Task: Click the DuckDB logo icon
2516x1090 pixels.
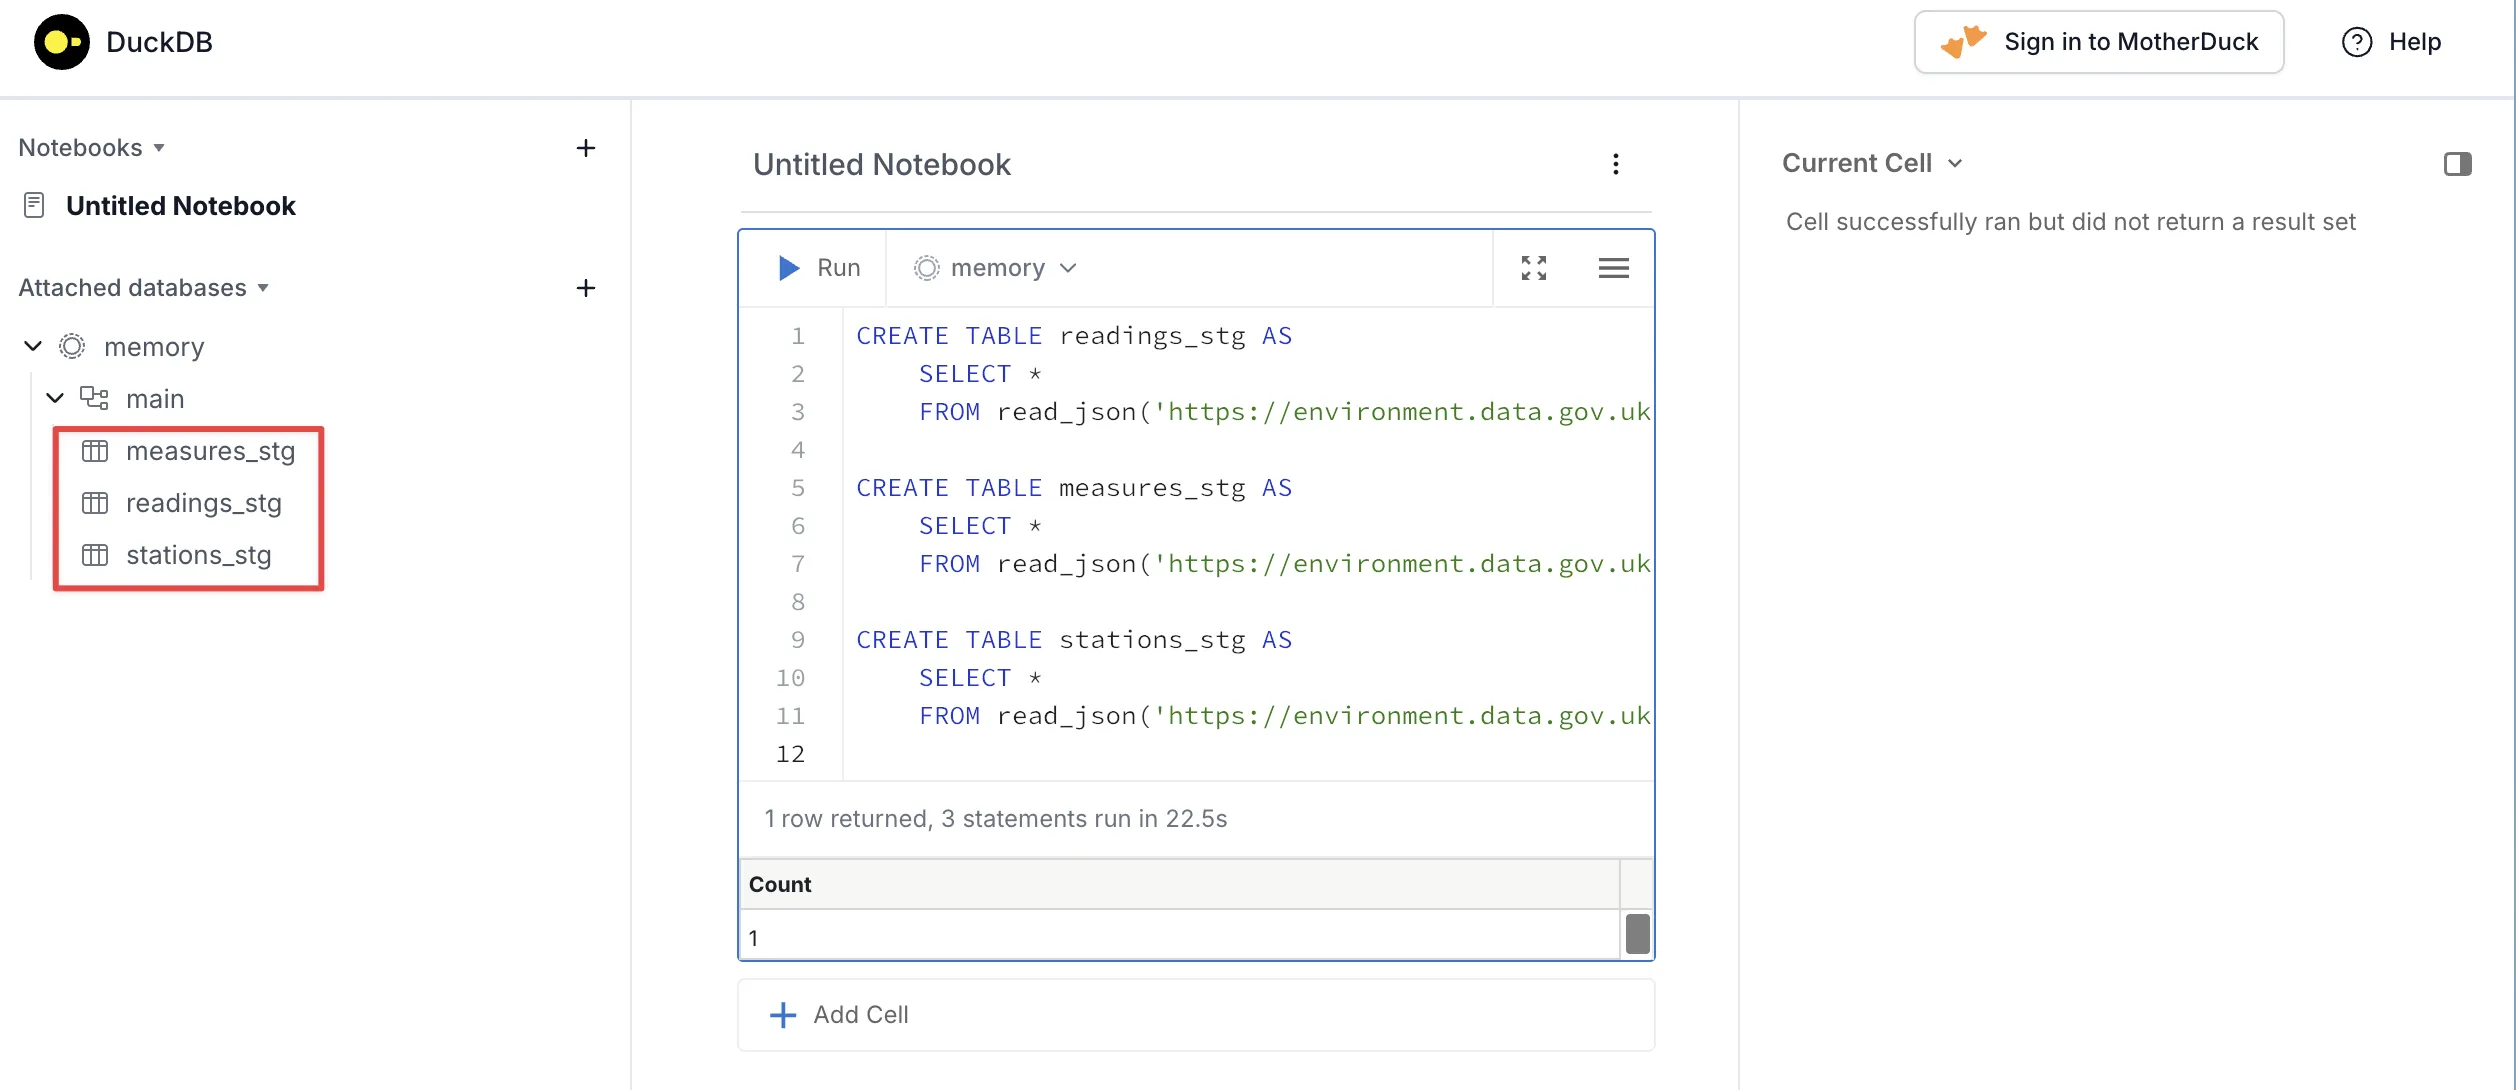Action: point(61,42)
